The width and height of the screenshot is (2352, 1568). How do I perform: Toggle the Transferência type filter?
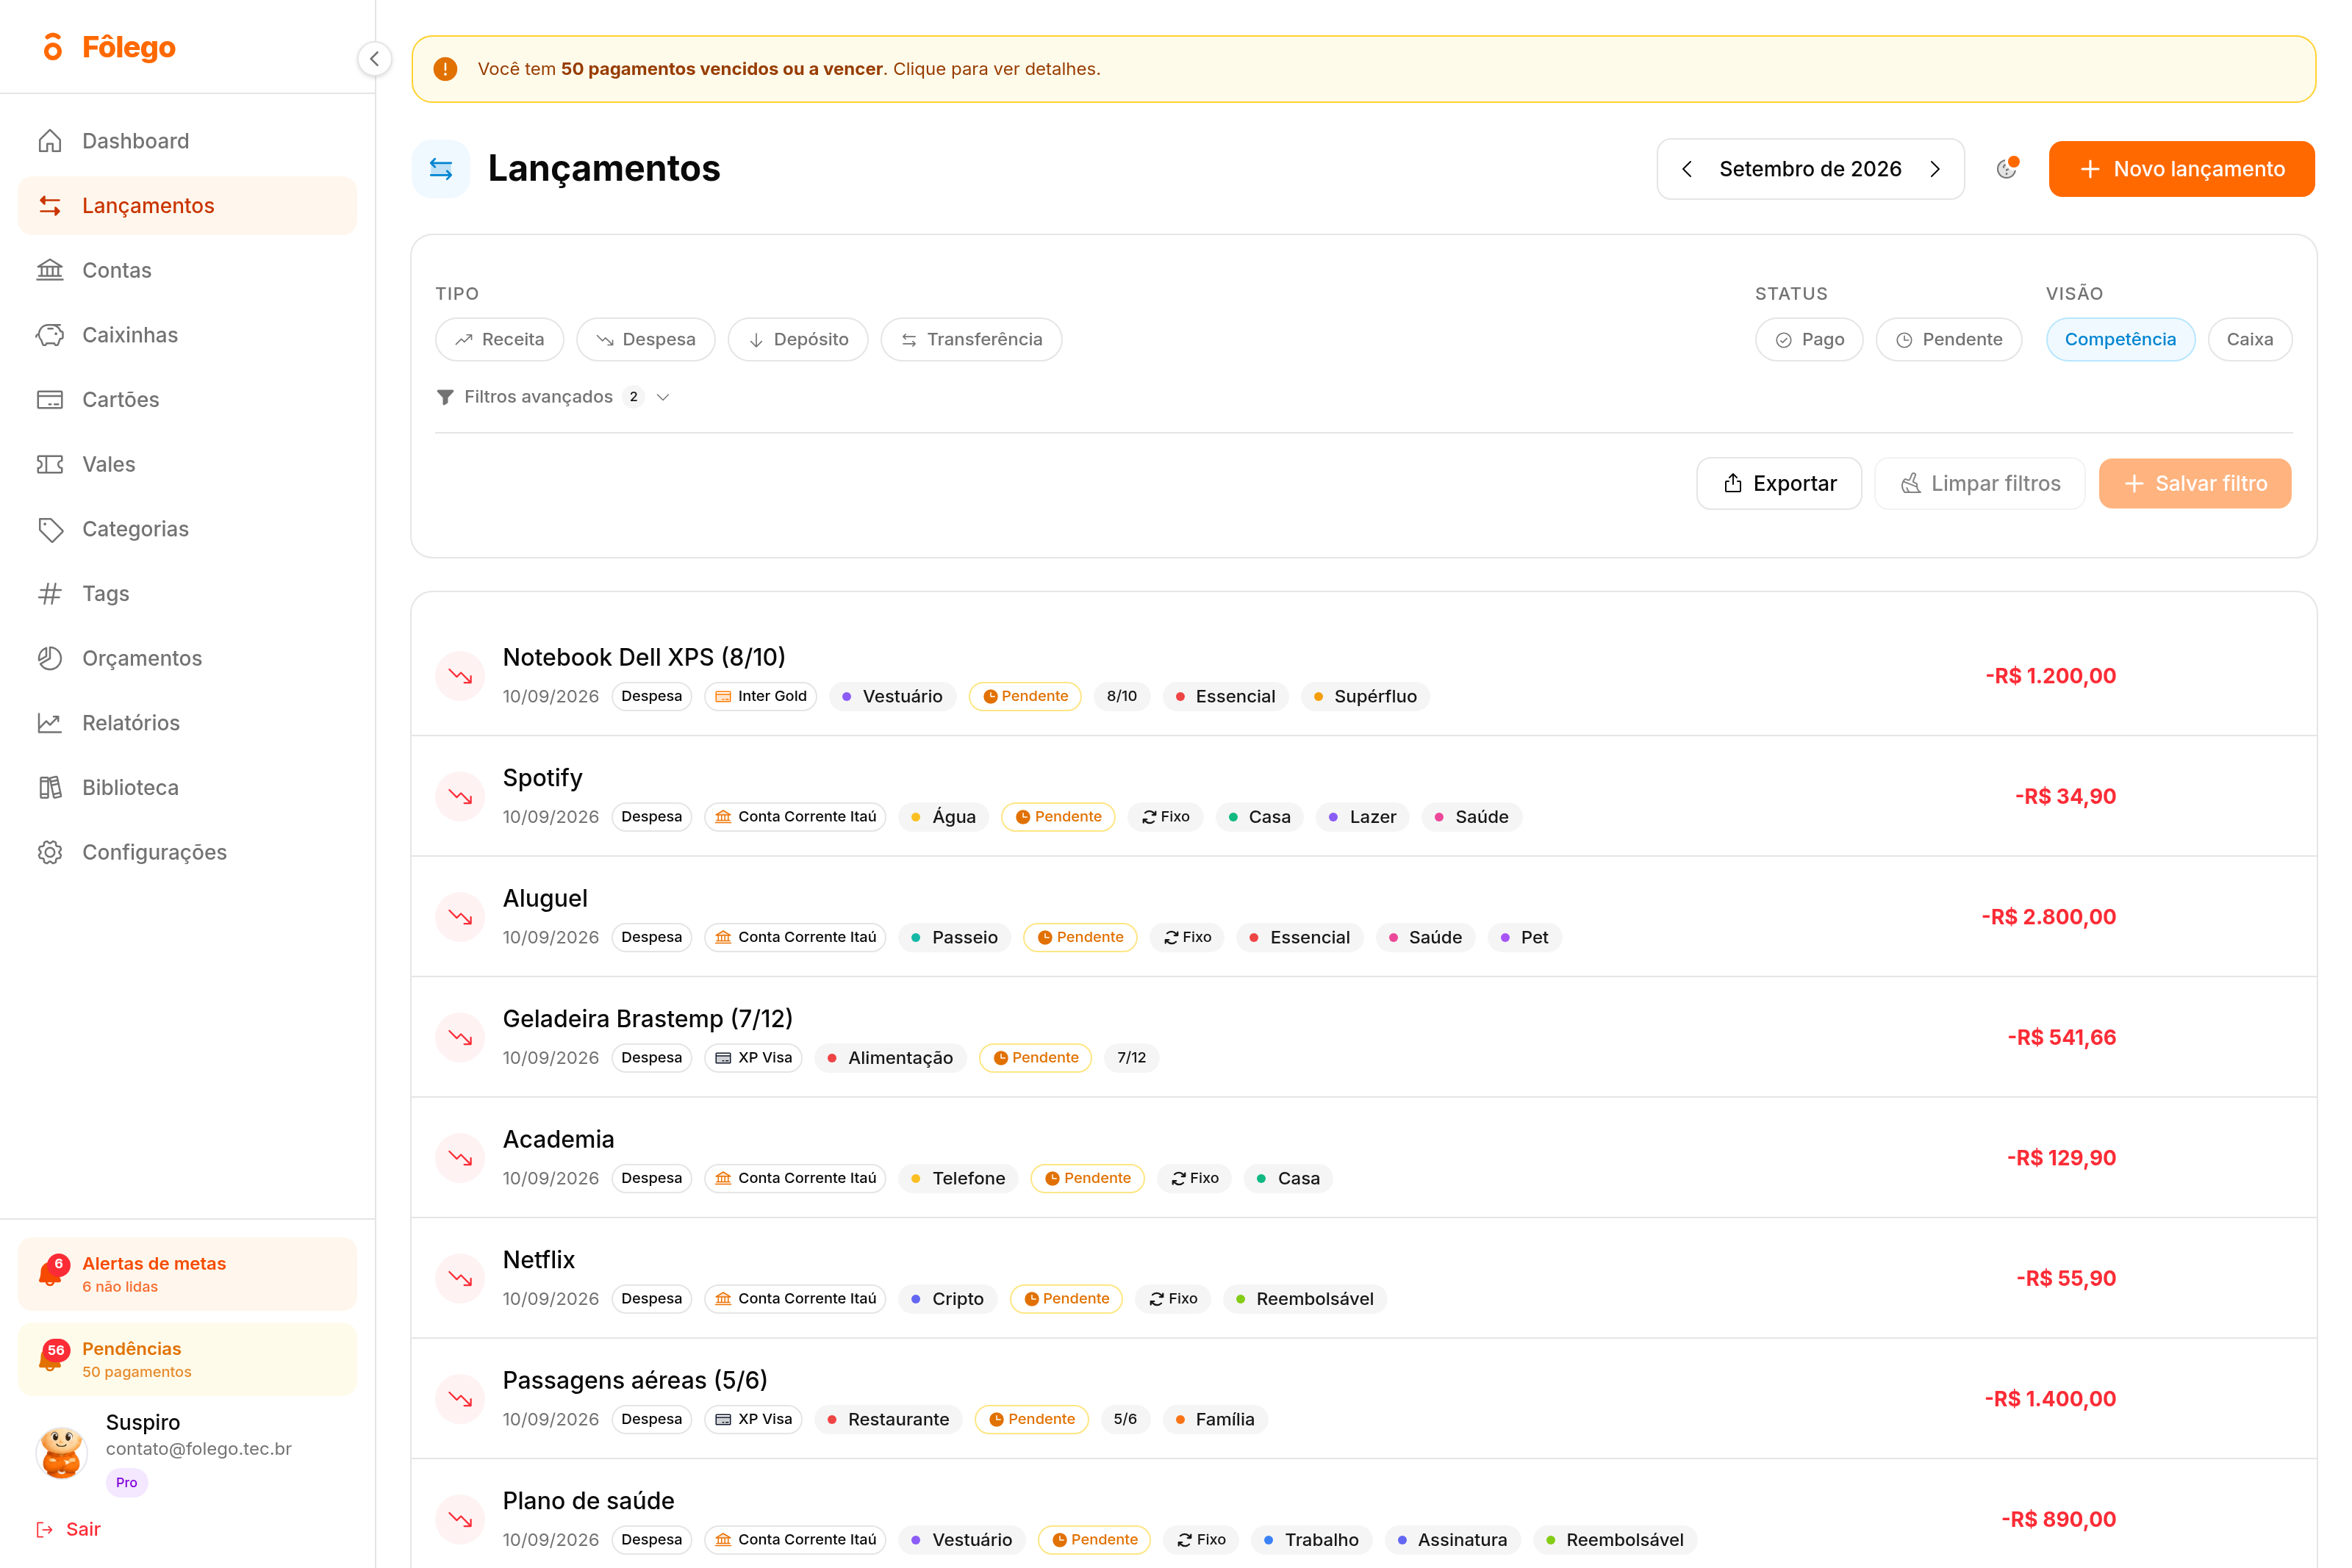971,340
